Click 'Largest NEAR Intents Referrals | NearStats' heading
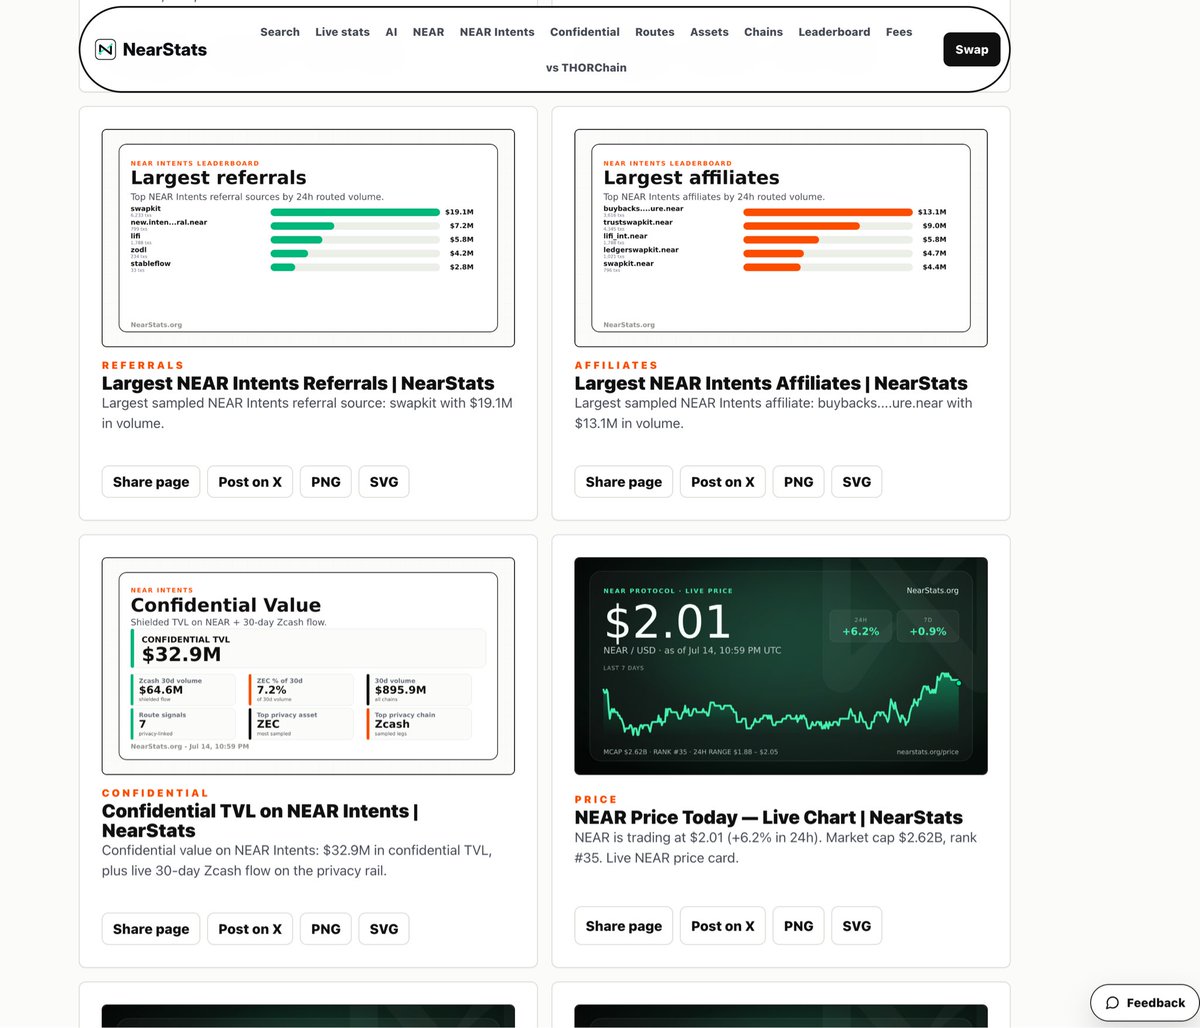The height and width of the screenshot is (1028, 1200). [298, 384]
